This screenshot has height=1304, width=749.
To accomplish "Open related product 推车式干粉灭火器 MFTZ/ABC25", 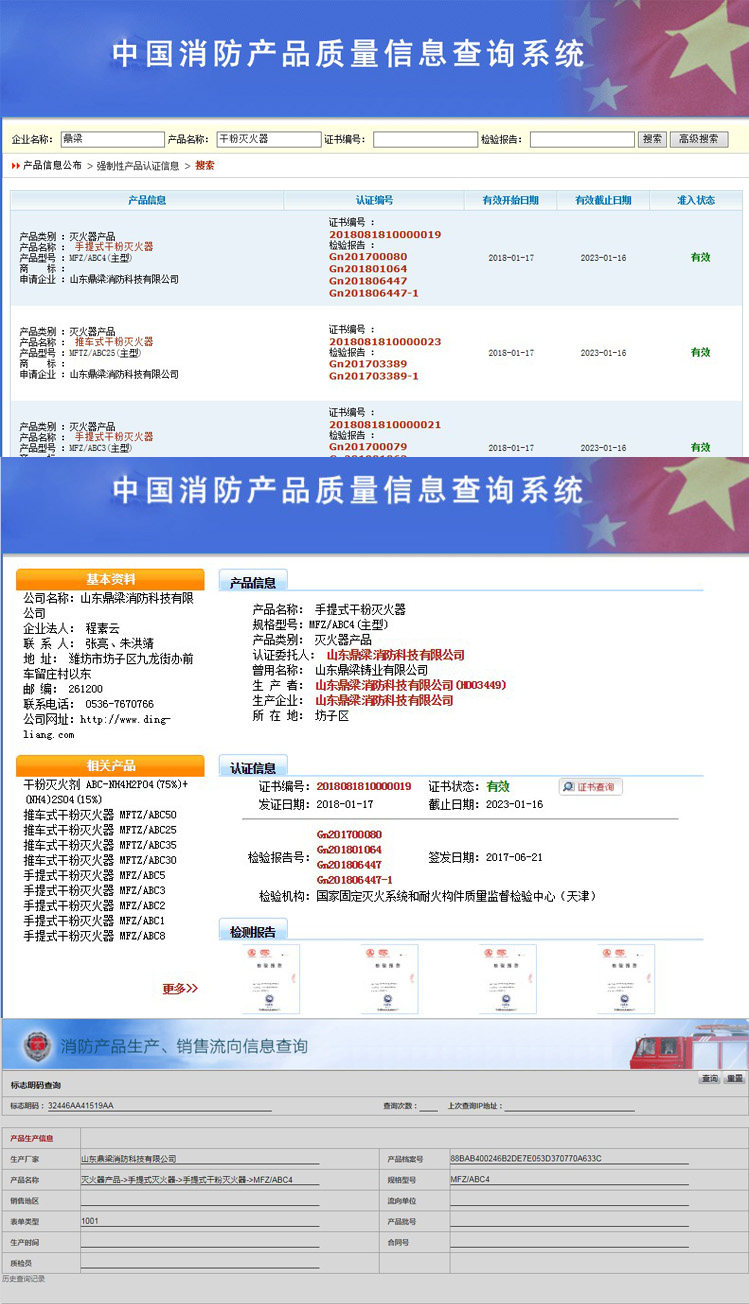I will tap(100, 830).
